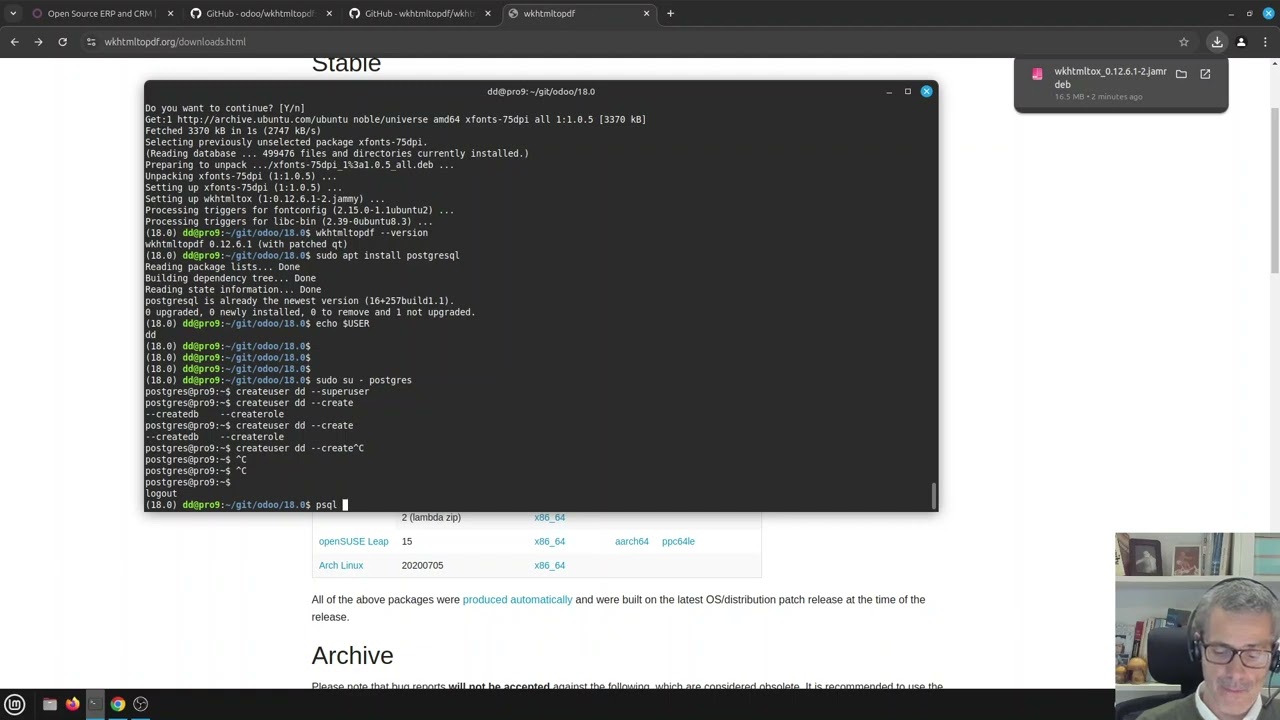Show downloaded deb file in folder
The width and height of the screenshot is (1280, 720).
1181,74
